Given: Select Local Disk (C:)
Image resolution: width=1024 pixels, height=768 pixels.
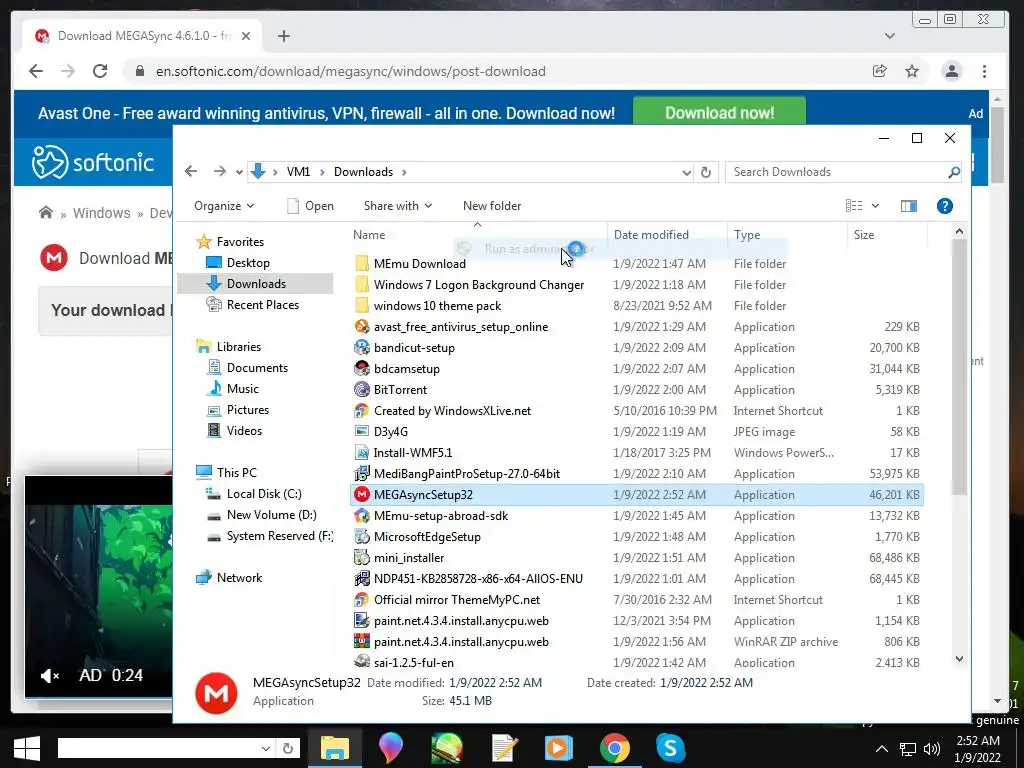Looking at the screenshot, I should tap(264, 494).
